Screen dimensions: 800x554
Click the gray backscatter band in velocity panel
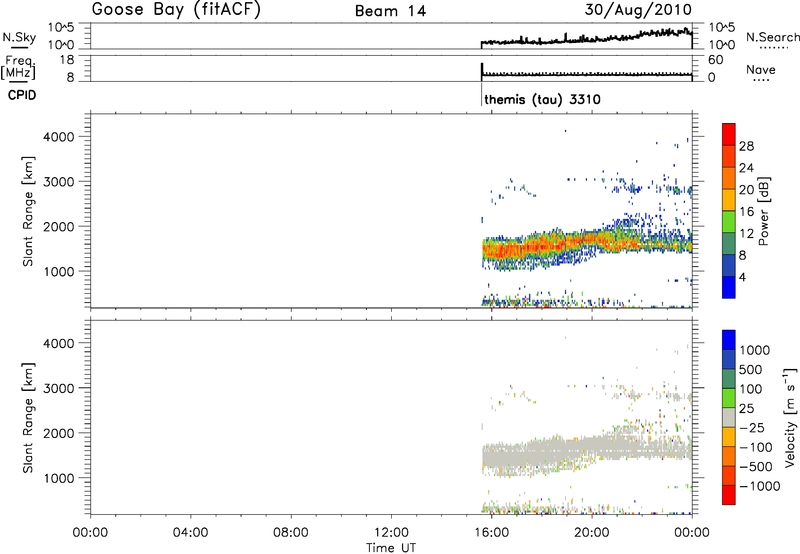pos(587,451)
